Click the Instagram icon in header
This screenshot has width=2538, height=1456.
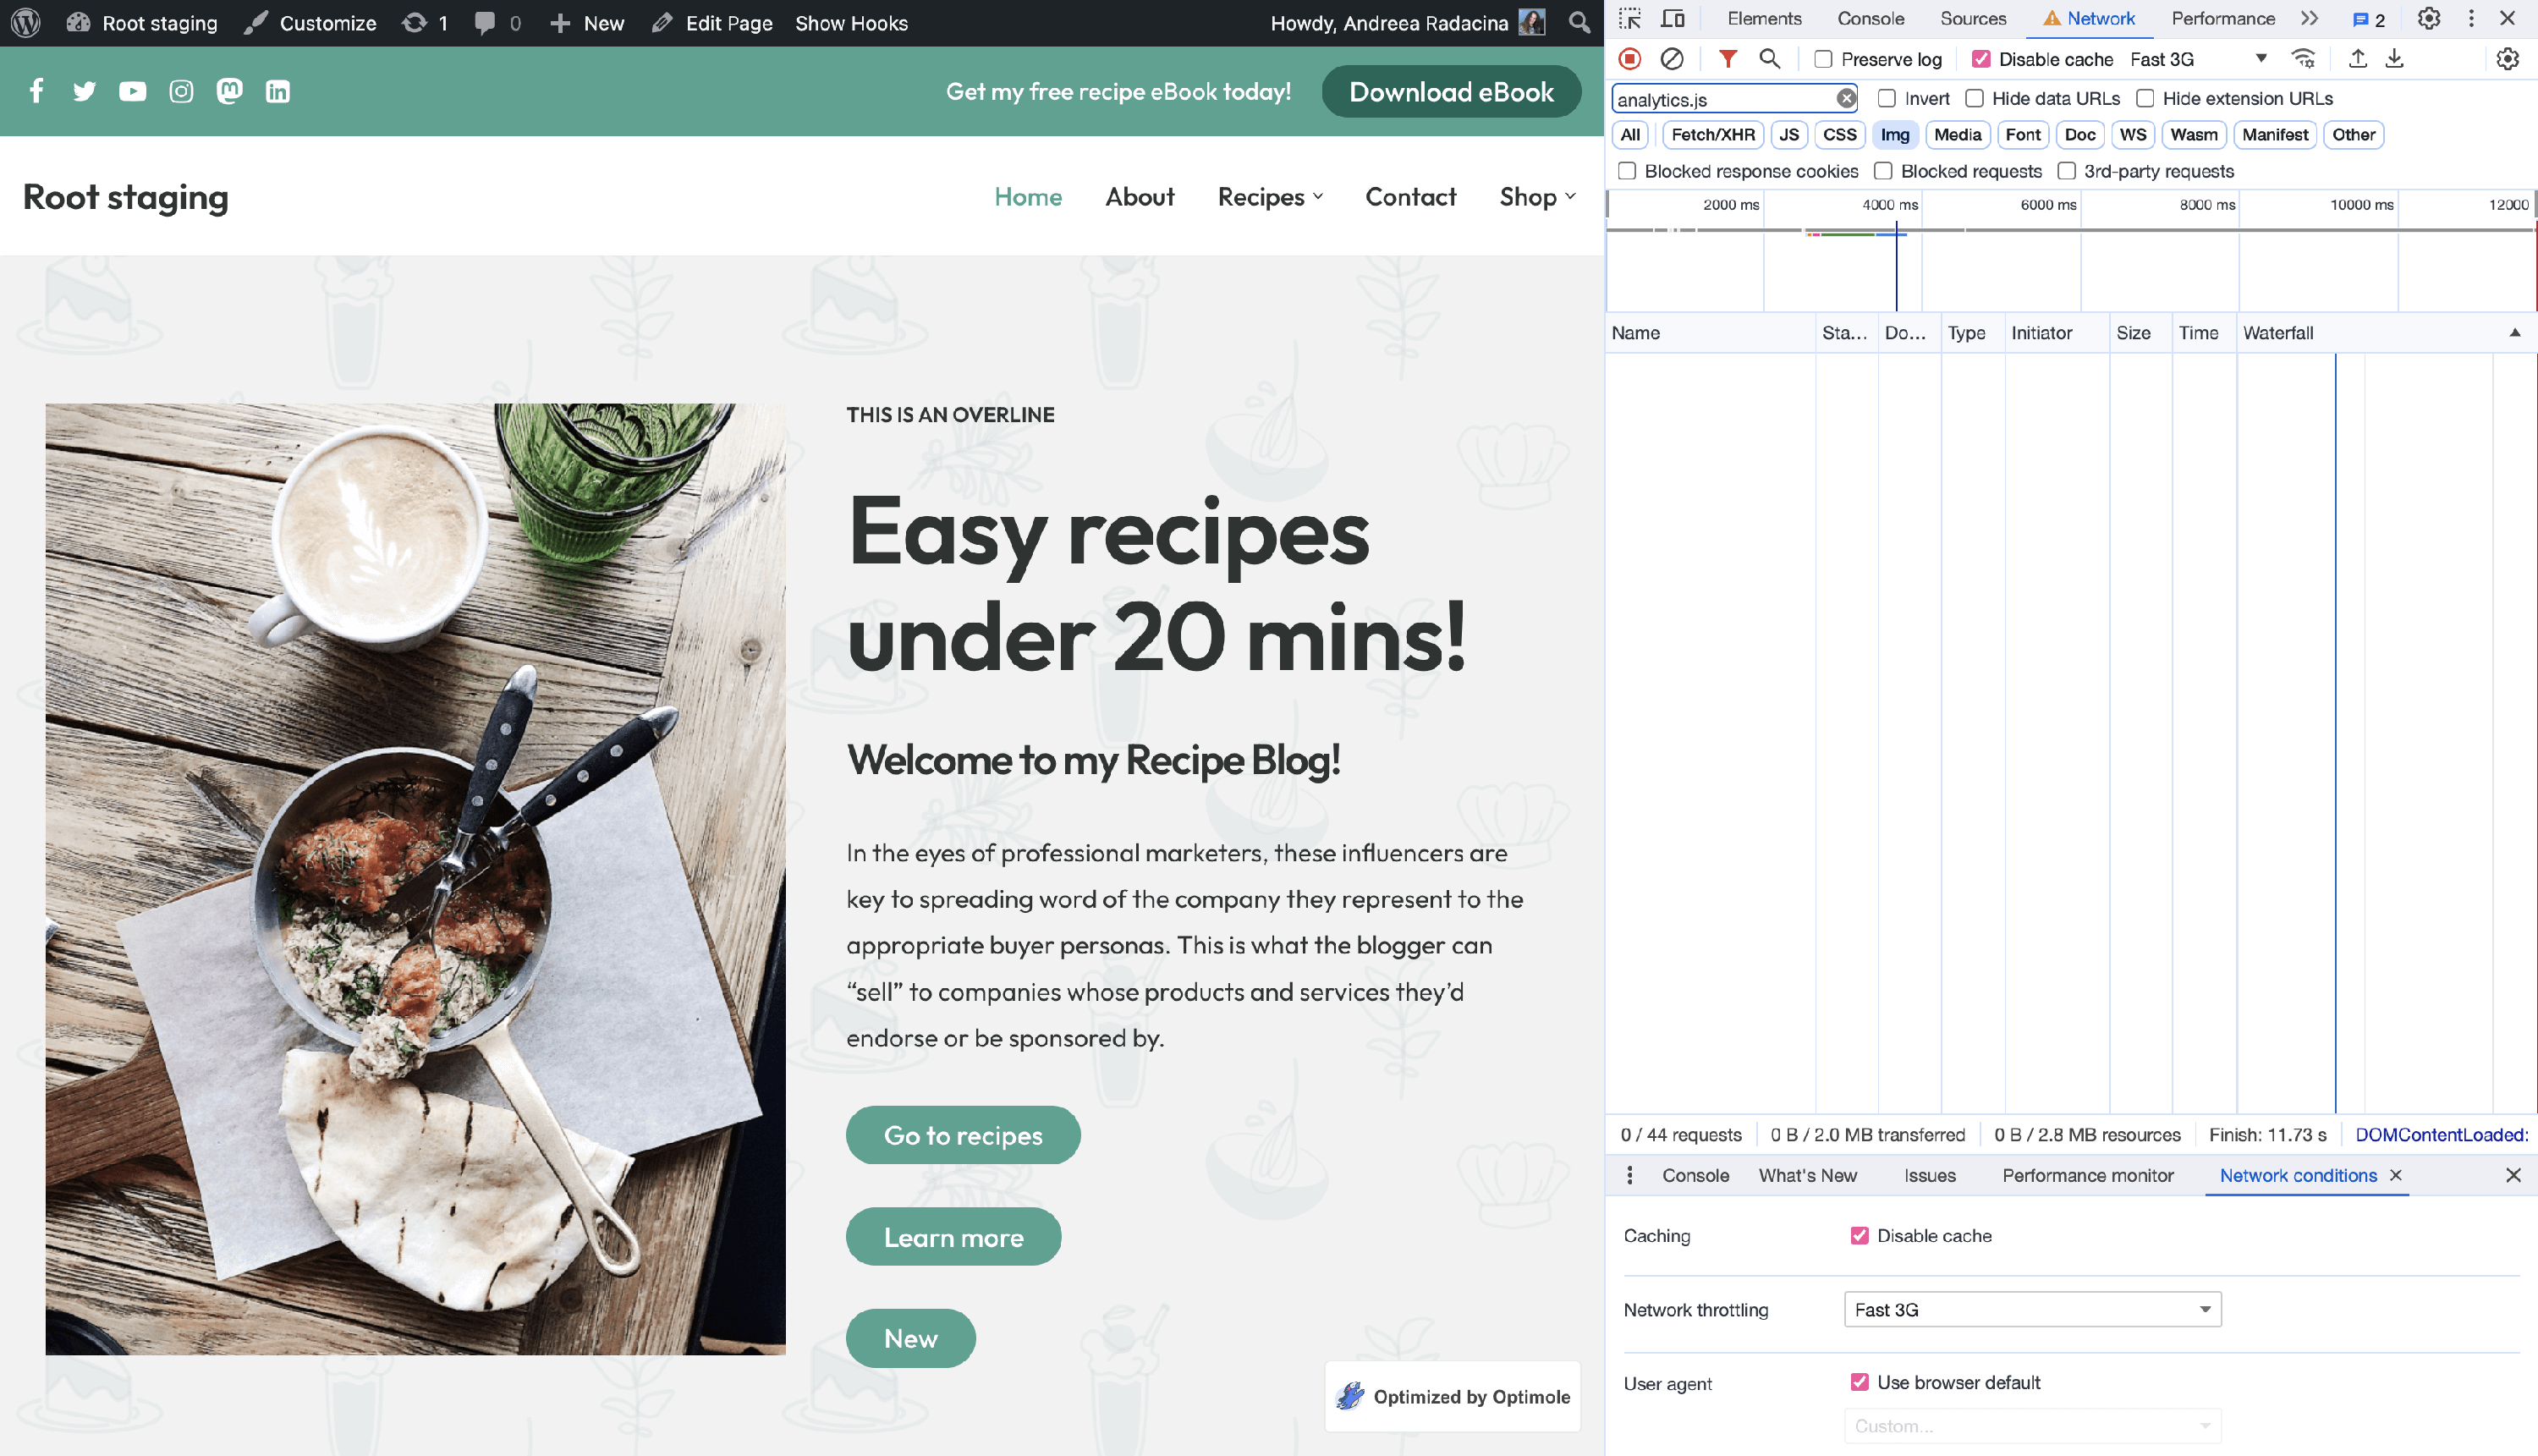pyautogui.click(x=181, y=92)
